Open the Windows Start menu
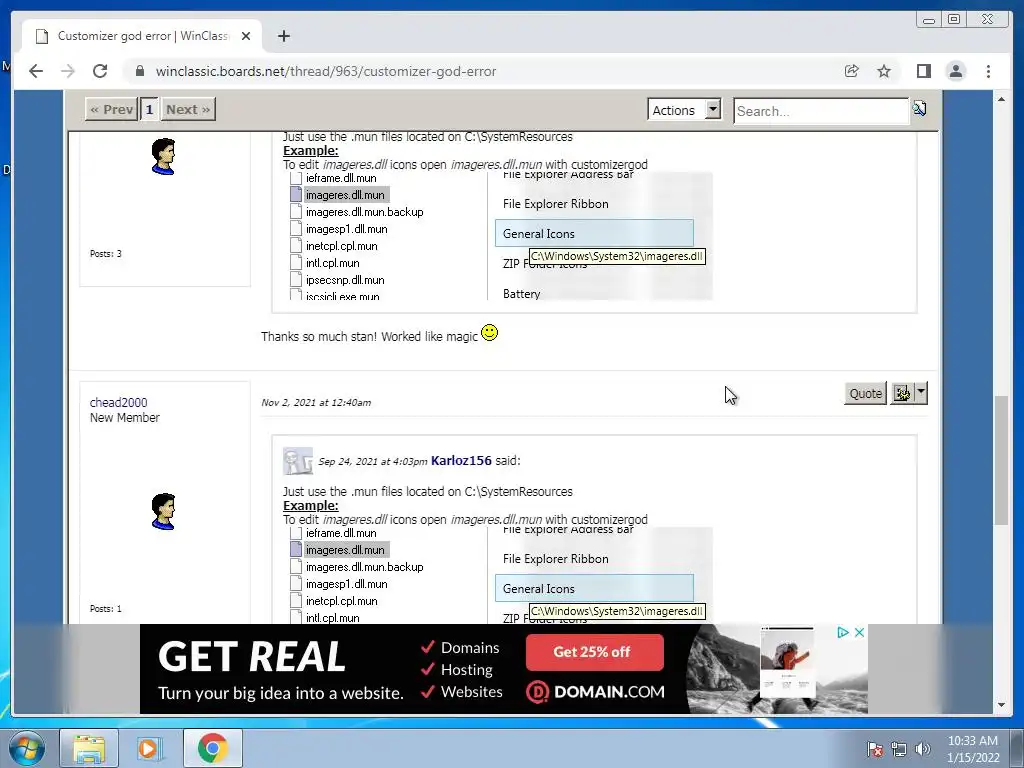 (x=26, y=748)
